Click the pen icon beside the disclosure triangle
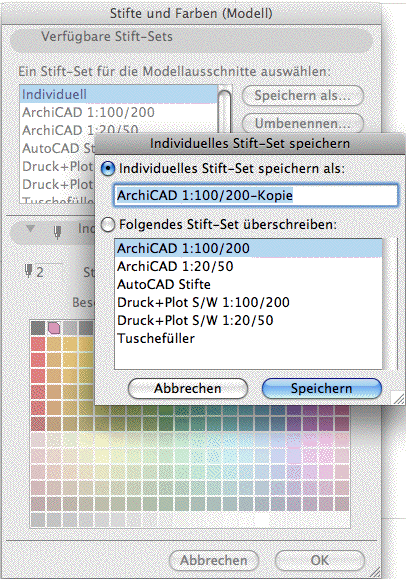Image resolution: width=406 pixels, height=579 pixels. pos(57,232)
